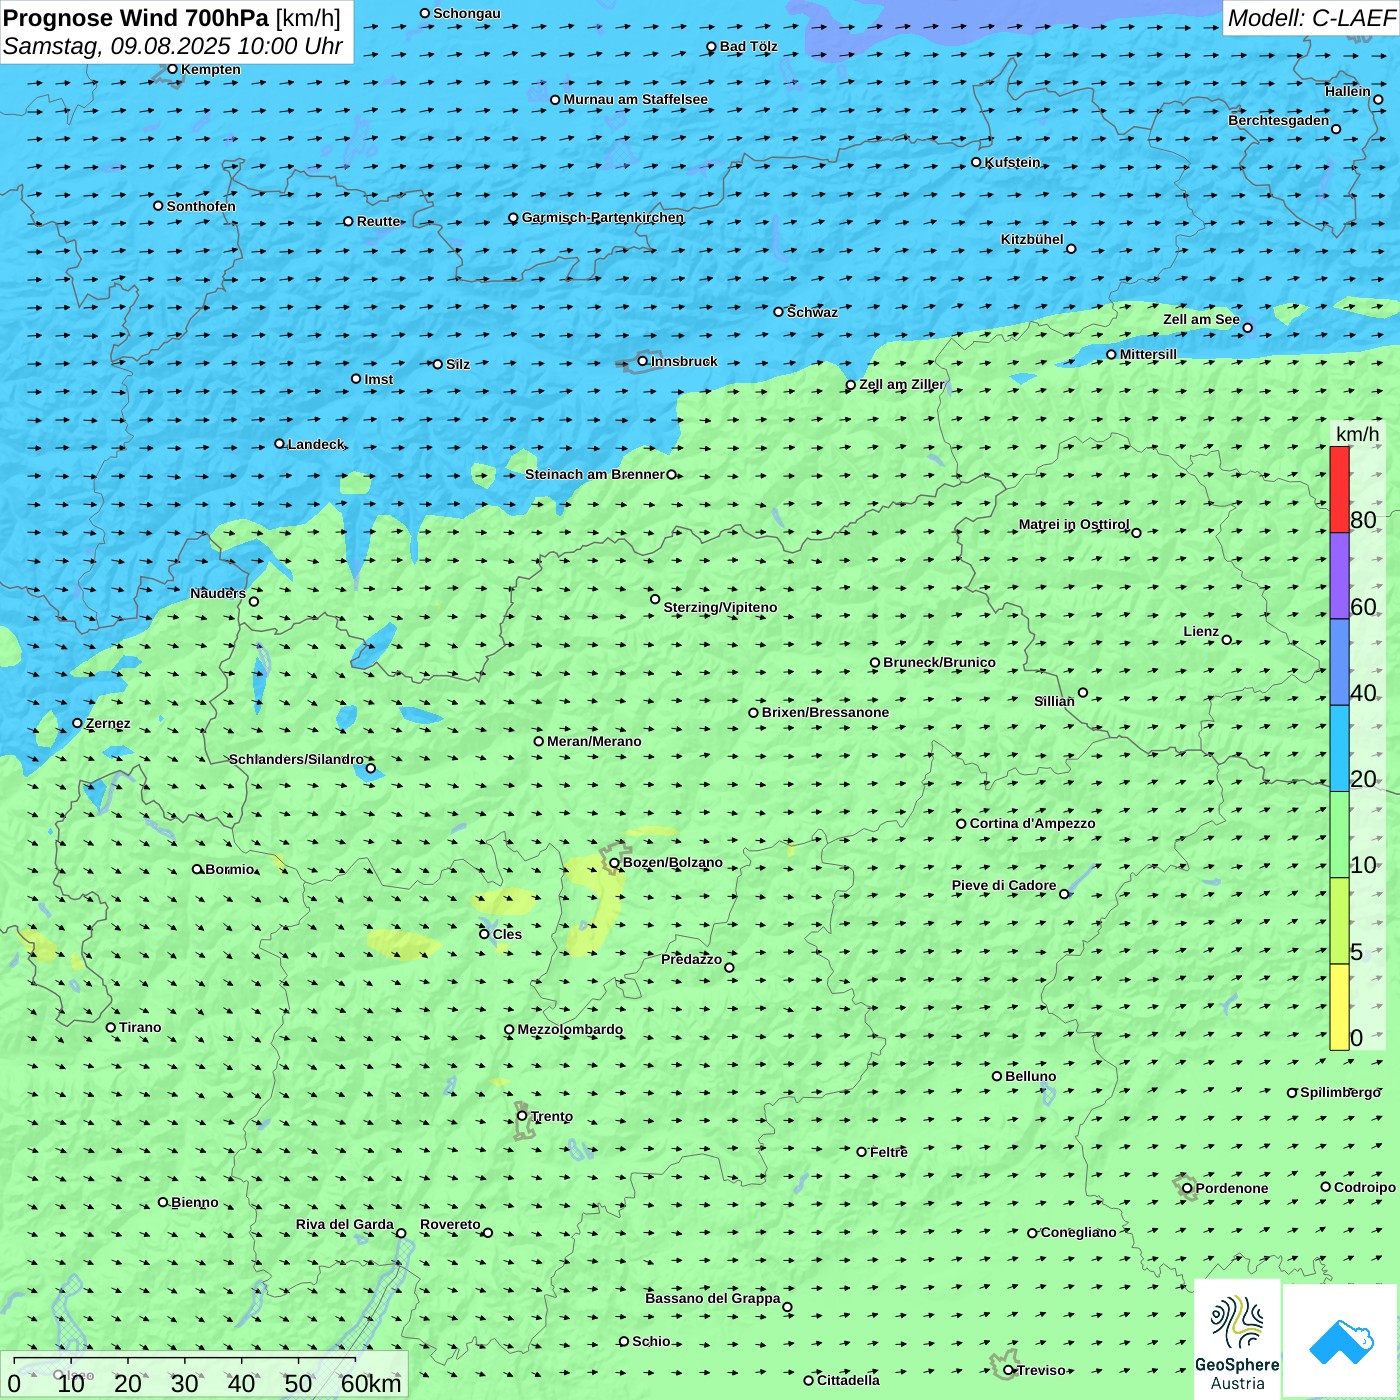Viewport: 1400px width, 1400px height.
Task: Click the red 80 km/h legend segment
Action: click(1339, 489)
